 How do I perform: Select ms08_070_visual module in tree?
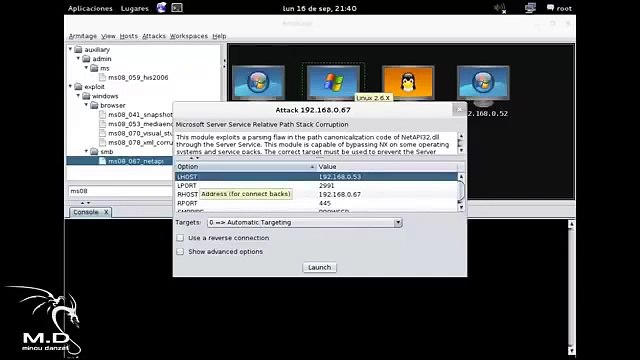click(140, 133)
